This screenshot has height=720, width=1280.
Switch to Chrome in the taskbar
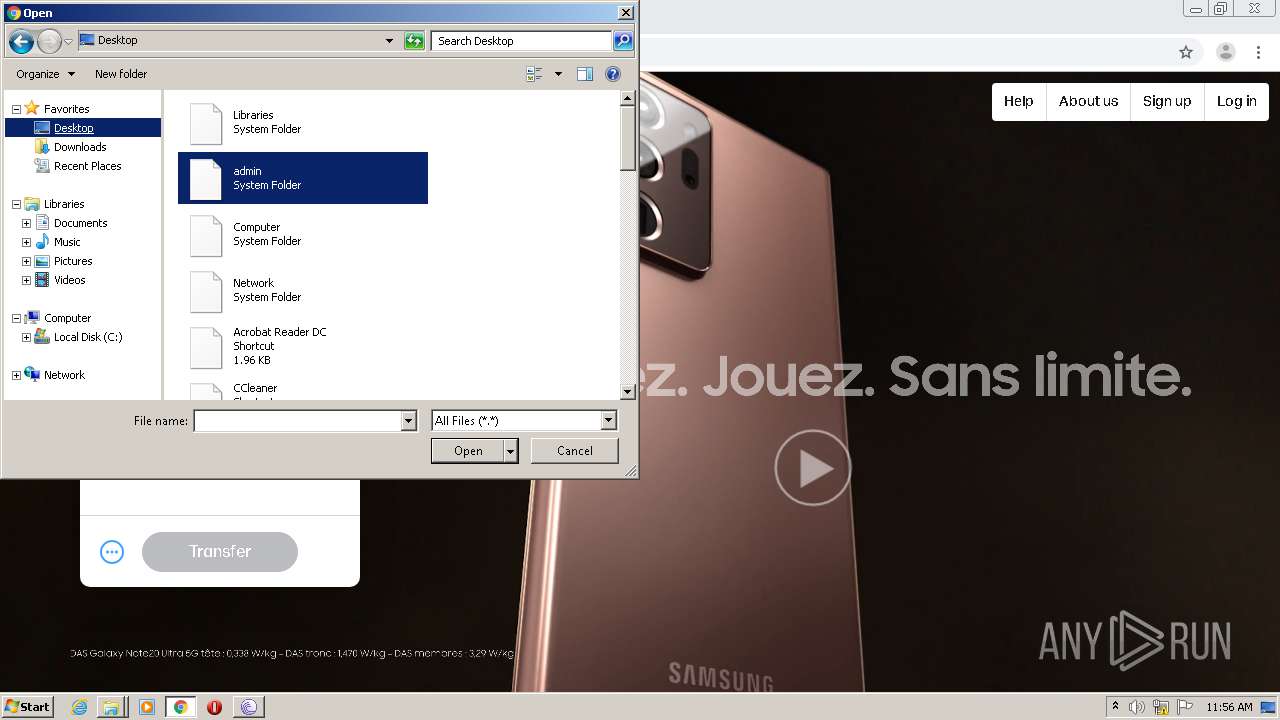click(x=181, y=707)
